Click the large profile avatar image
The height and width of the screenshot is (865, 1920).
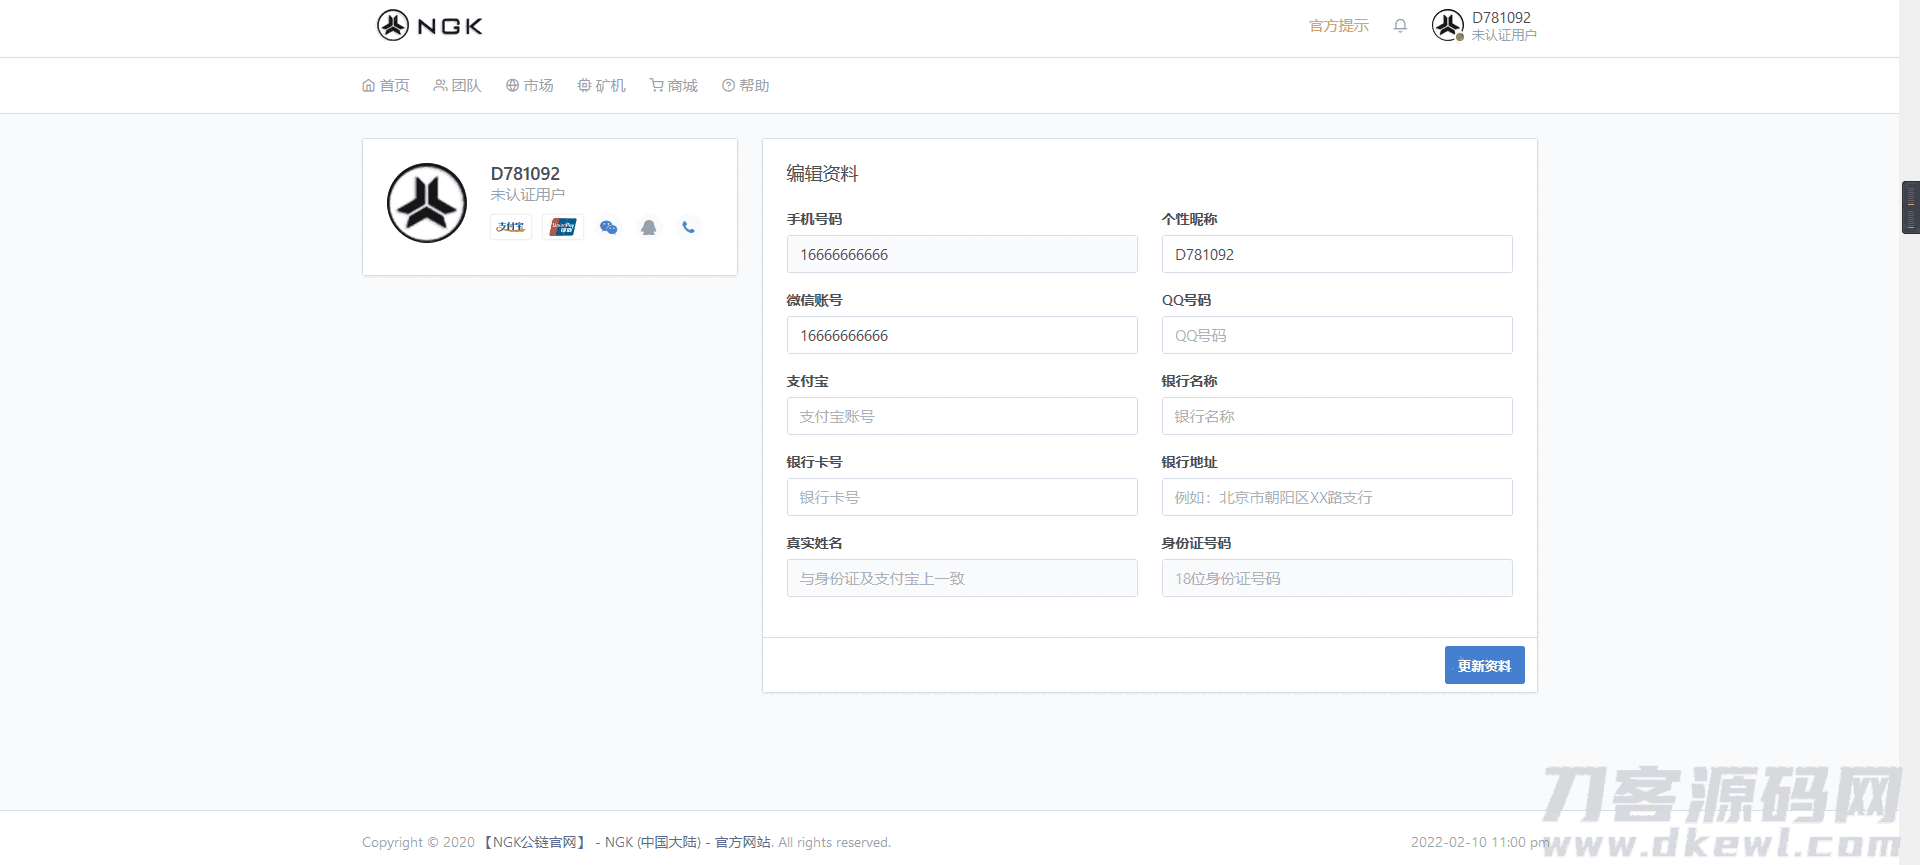point(427,203)
